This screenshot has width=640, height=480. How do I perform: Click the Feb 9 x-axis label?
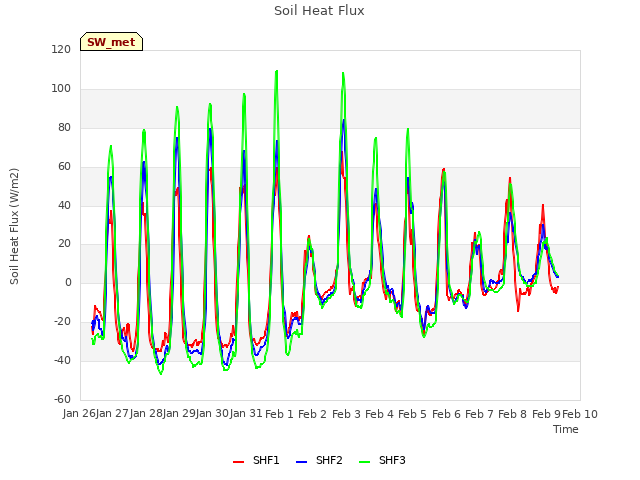[546, 414]
